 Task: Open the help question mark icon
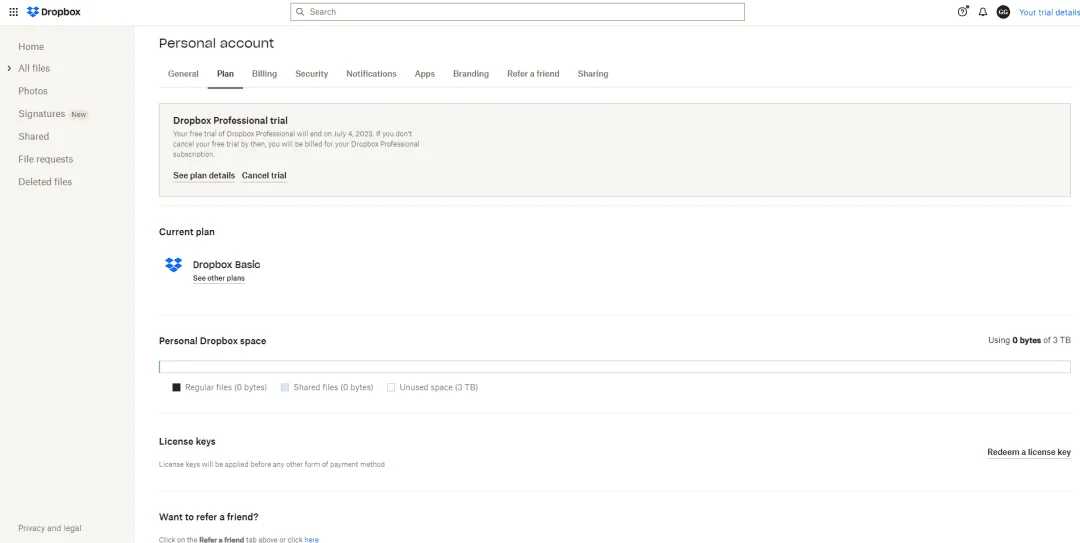point(963,12)
